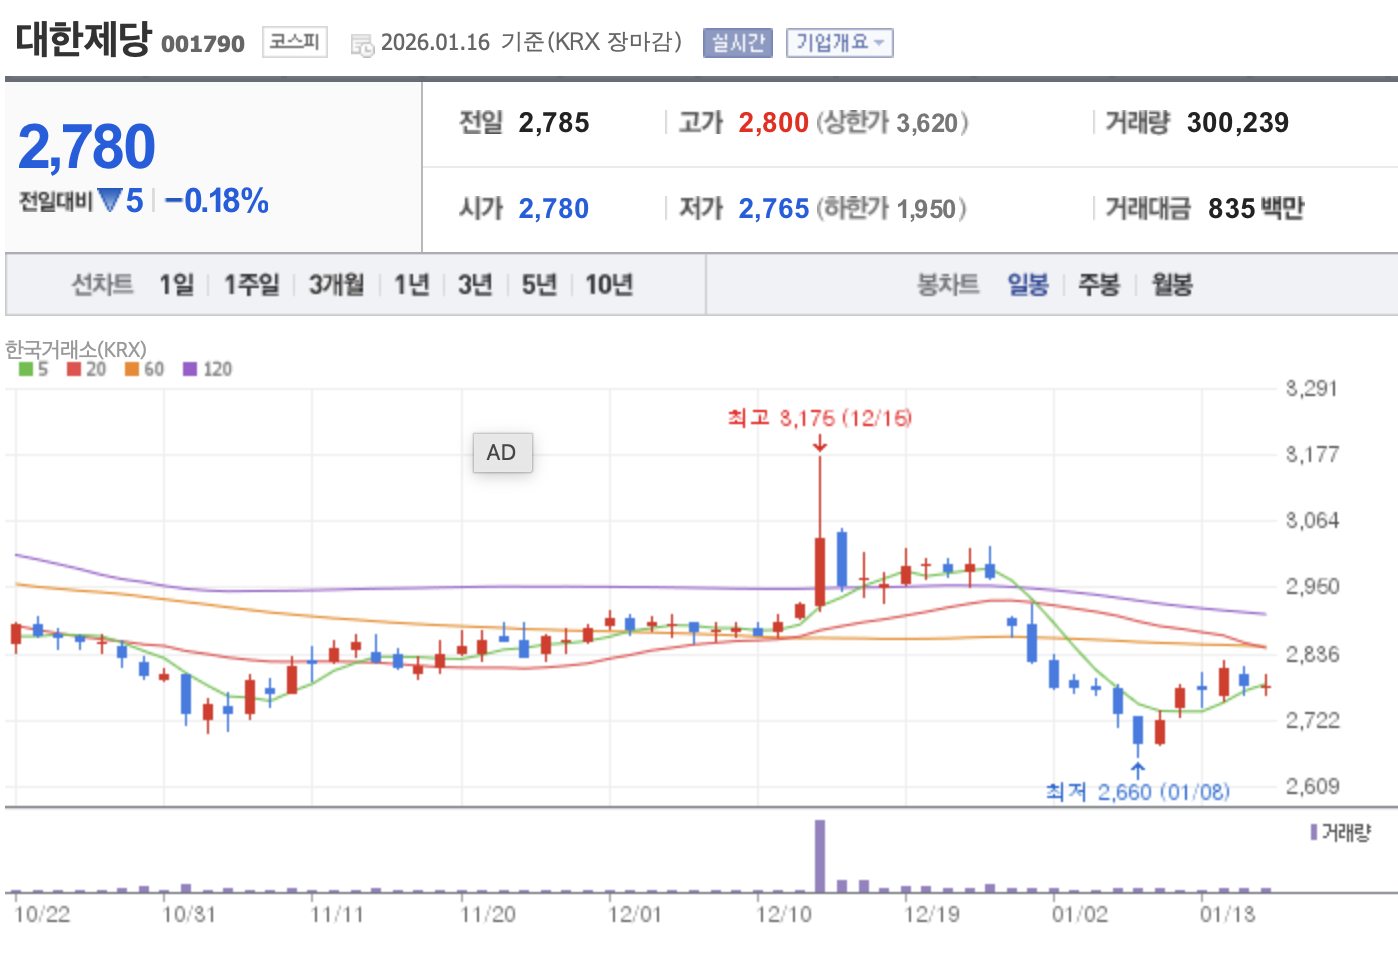The image size is (1398, 964).
Task: Click the 고가 value 2,800
Action: click(773, 123)
